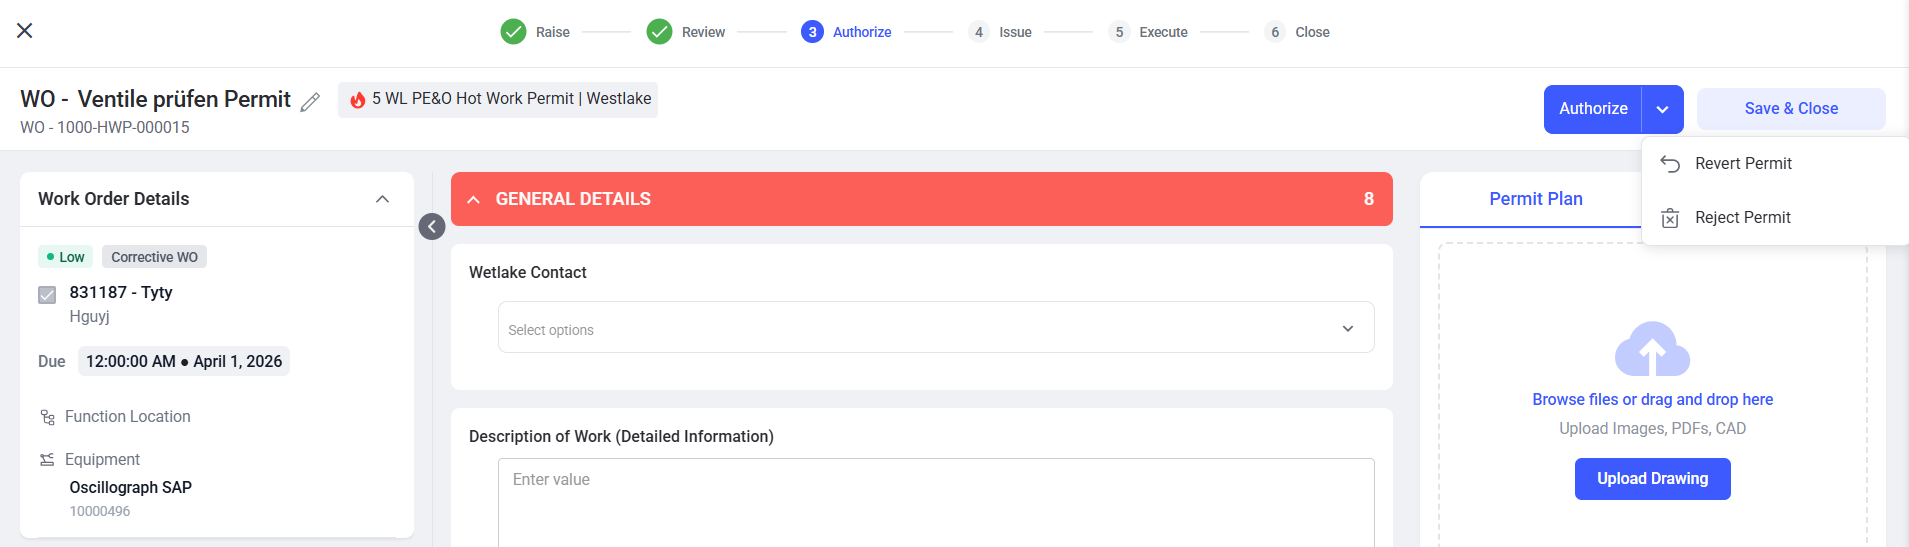Screen dimensions: 1909x547
Task: Click the green Review step checkmark
Action: (659, 32)
